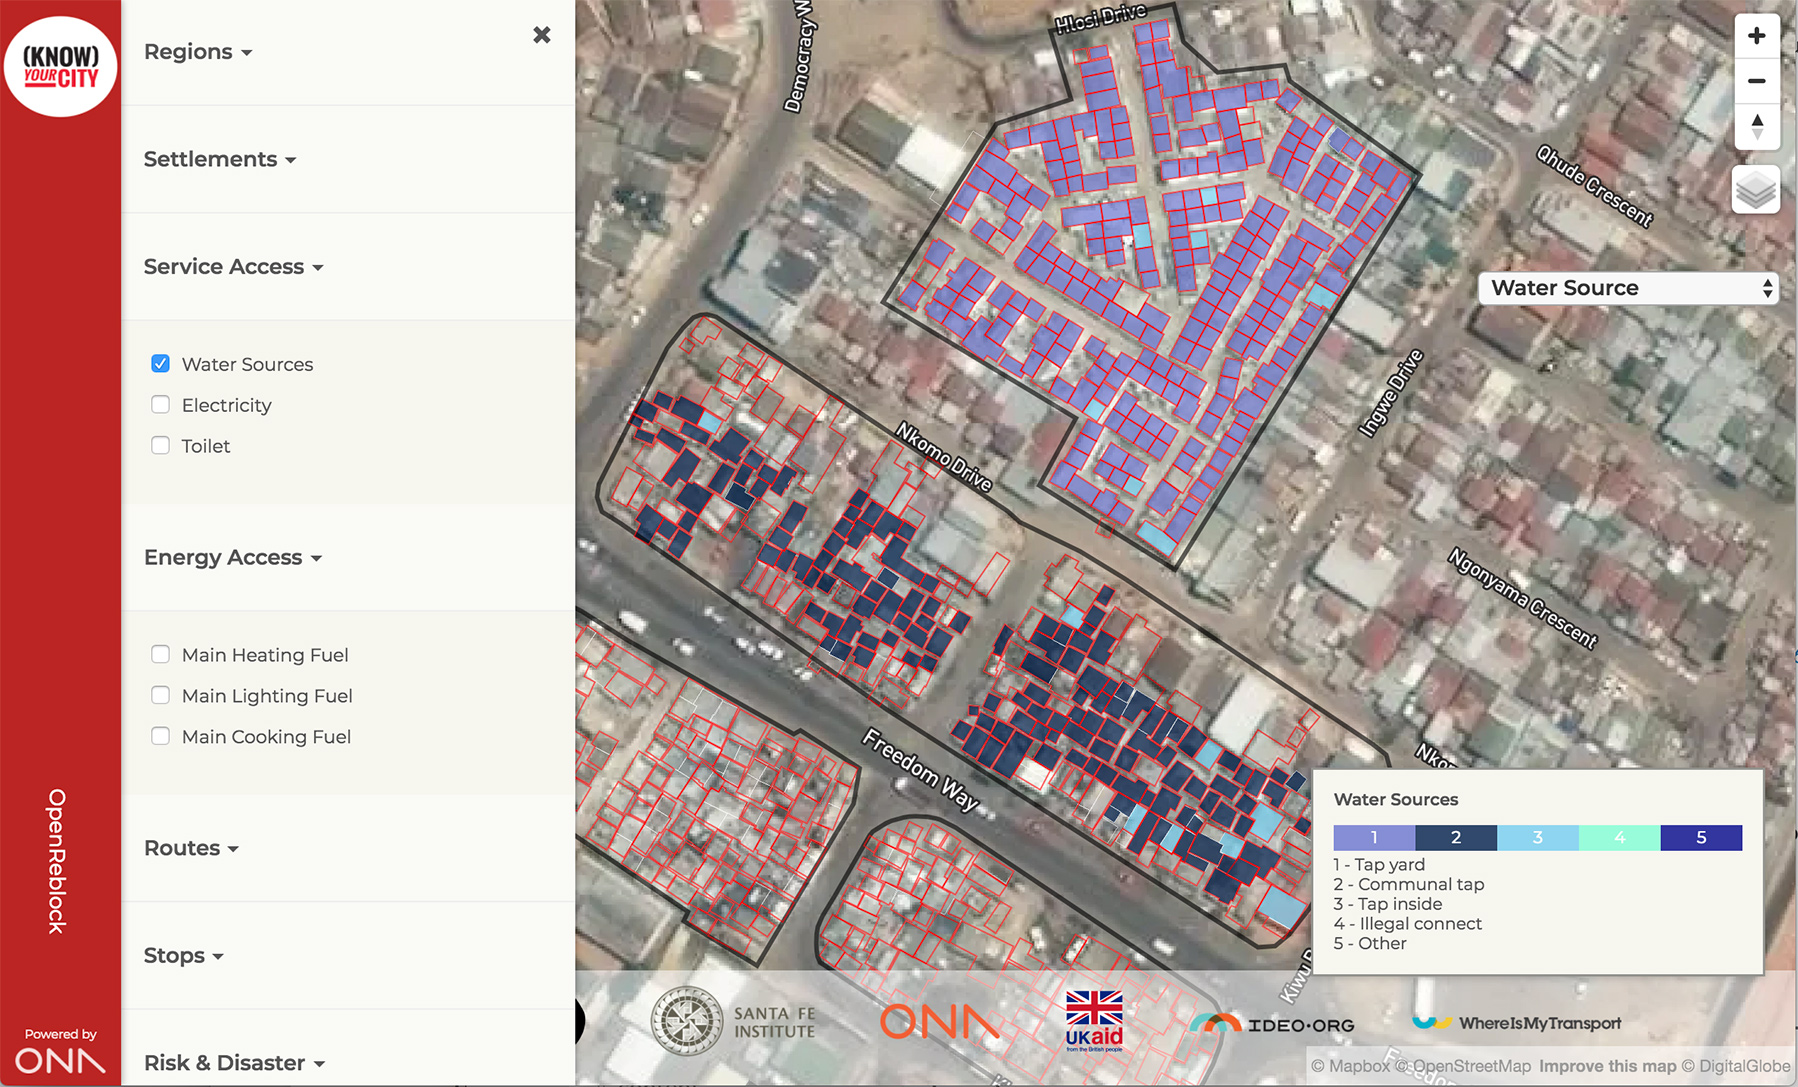1798x1087 pixels.
Task: Expand the Regions section
Action: 198,52
